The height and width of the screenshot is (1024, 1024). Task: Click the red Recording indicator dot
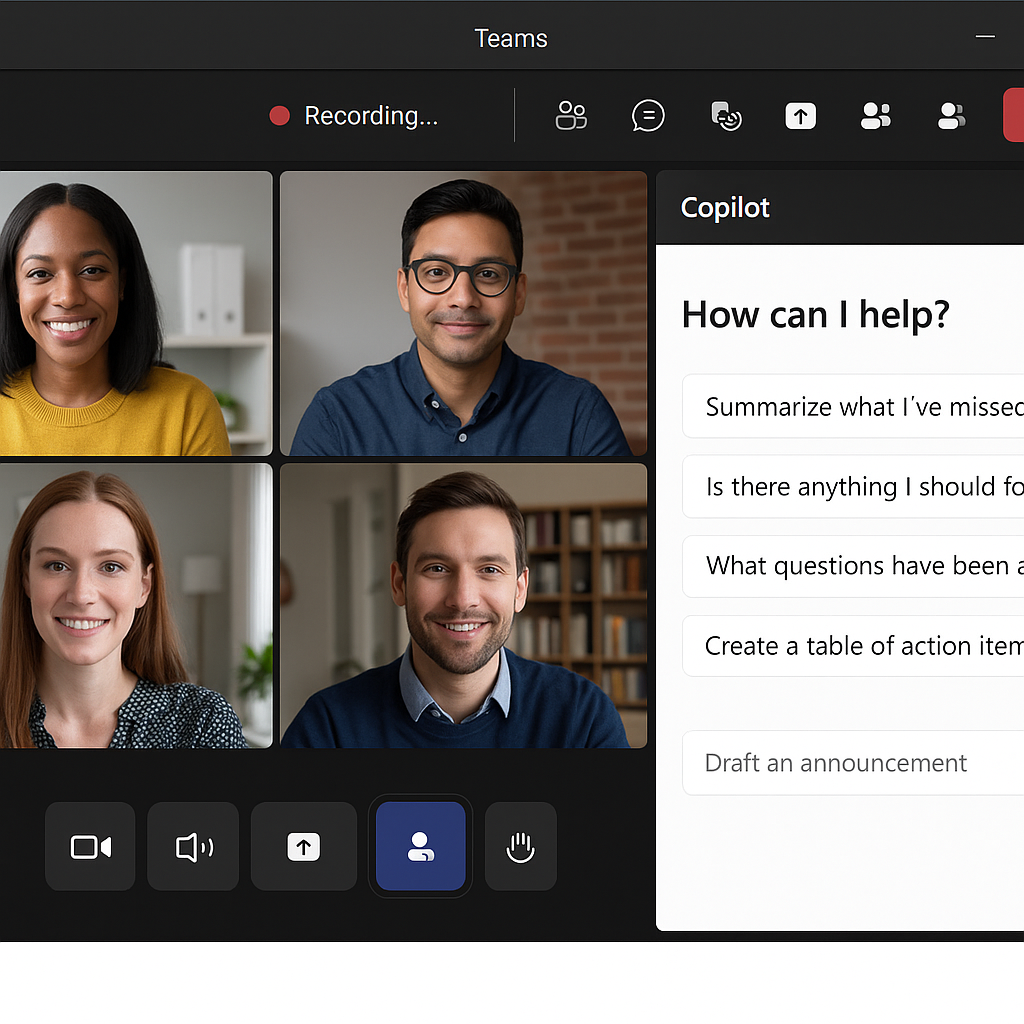tap(280, 116)
